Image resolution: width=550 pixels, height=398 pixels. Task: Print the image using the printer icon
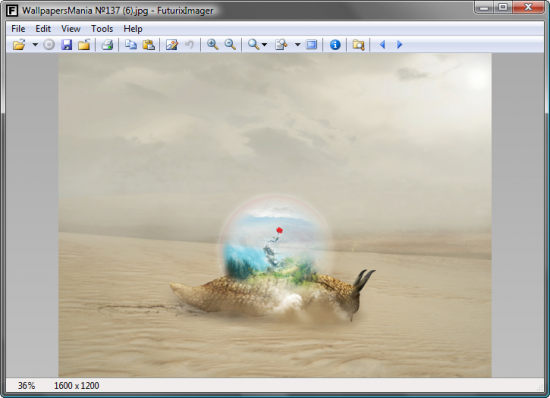coord(107,45)
